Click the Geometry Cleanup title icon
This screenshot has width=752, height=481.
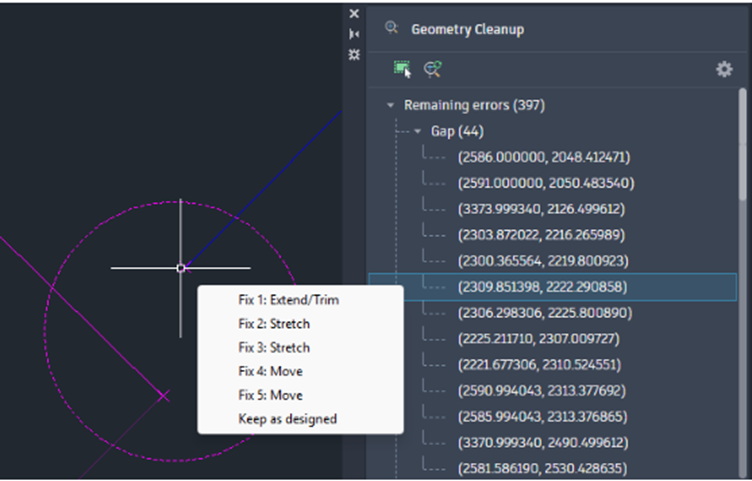[x=391, y=28]
